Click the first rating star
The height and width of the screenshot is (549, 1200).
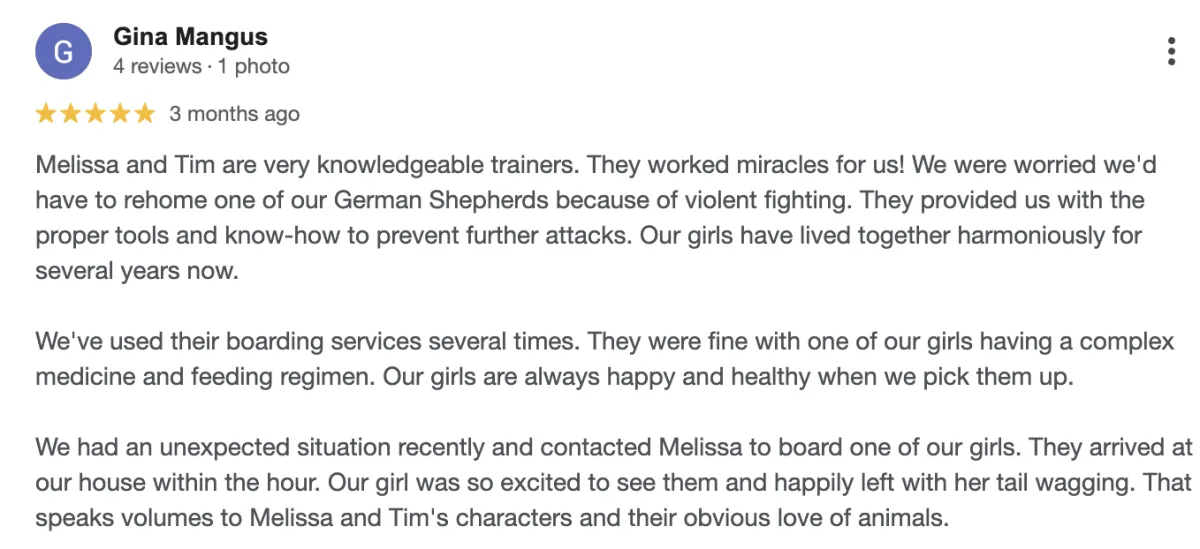click(x=46, y=114)
